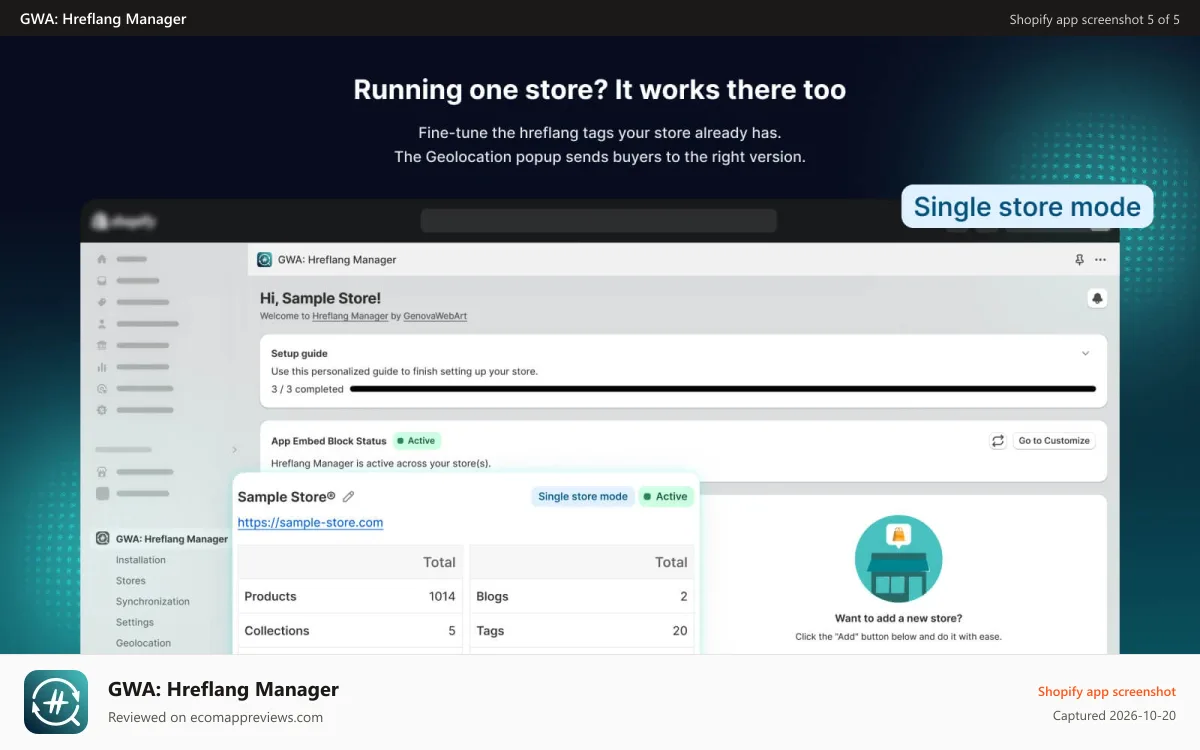Viewport: 1200px width, 750px height.
Task: Click the GWA: Hreflang Manager app header title
Action: click(337, 260)
